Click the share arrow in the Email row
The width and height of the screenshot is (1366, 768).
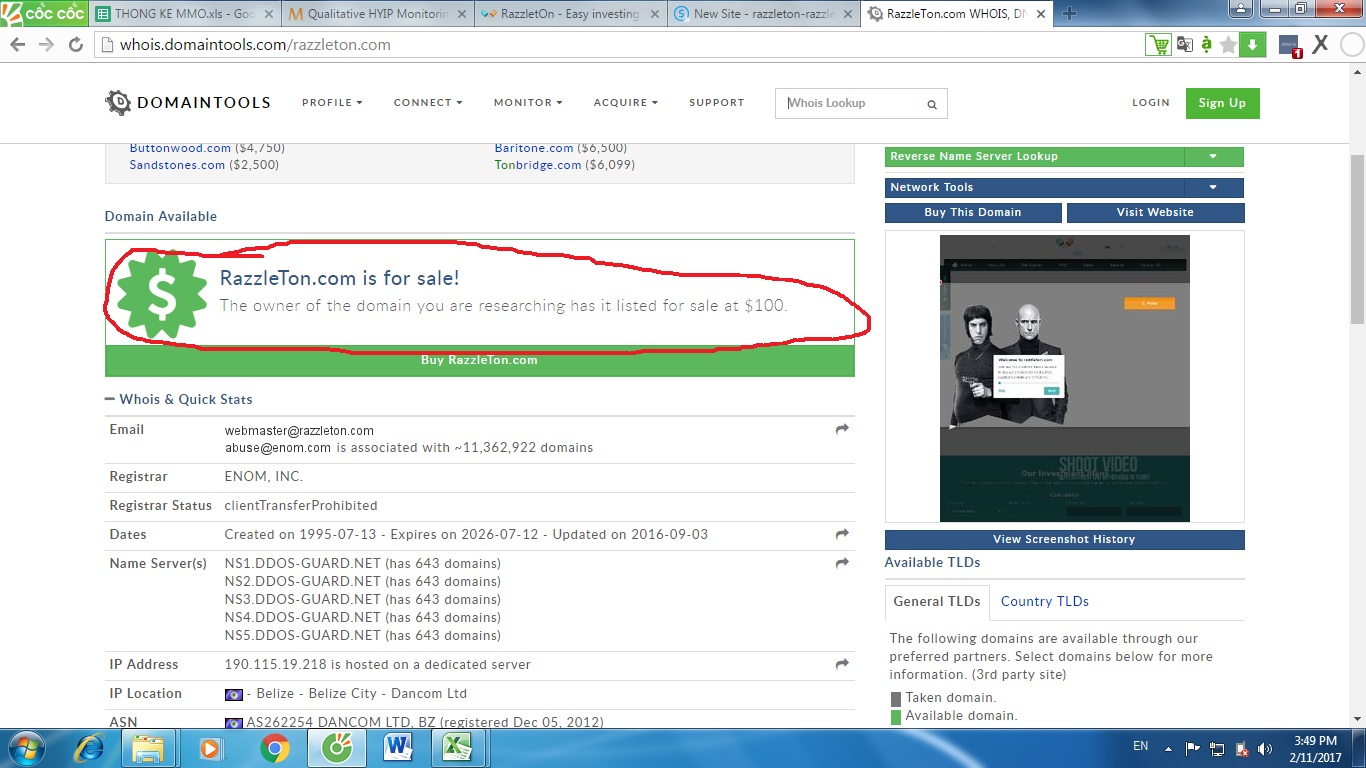click(842, 429)
